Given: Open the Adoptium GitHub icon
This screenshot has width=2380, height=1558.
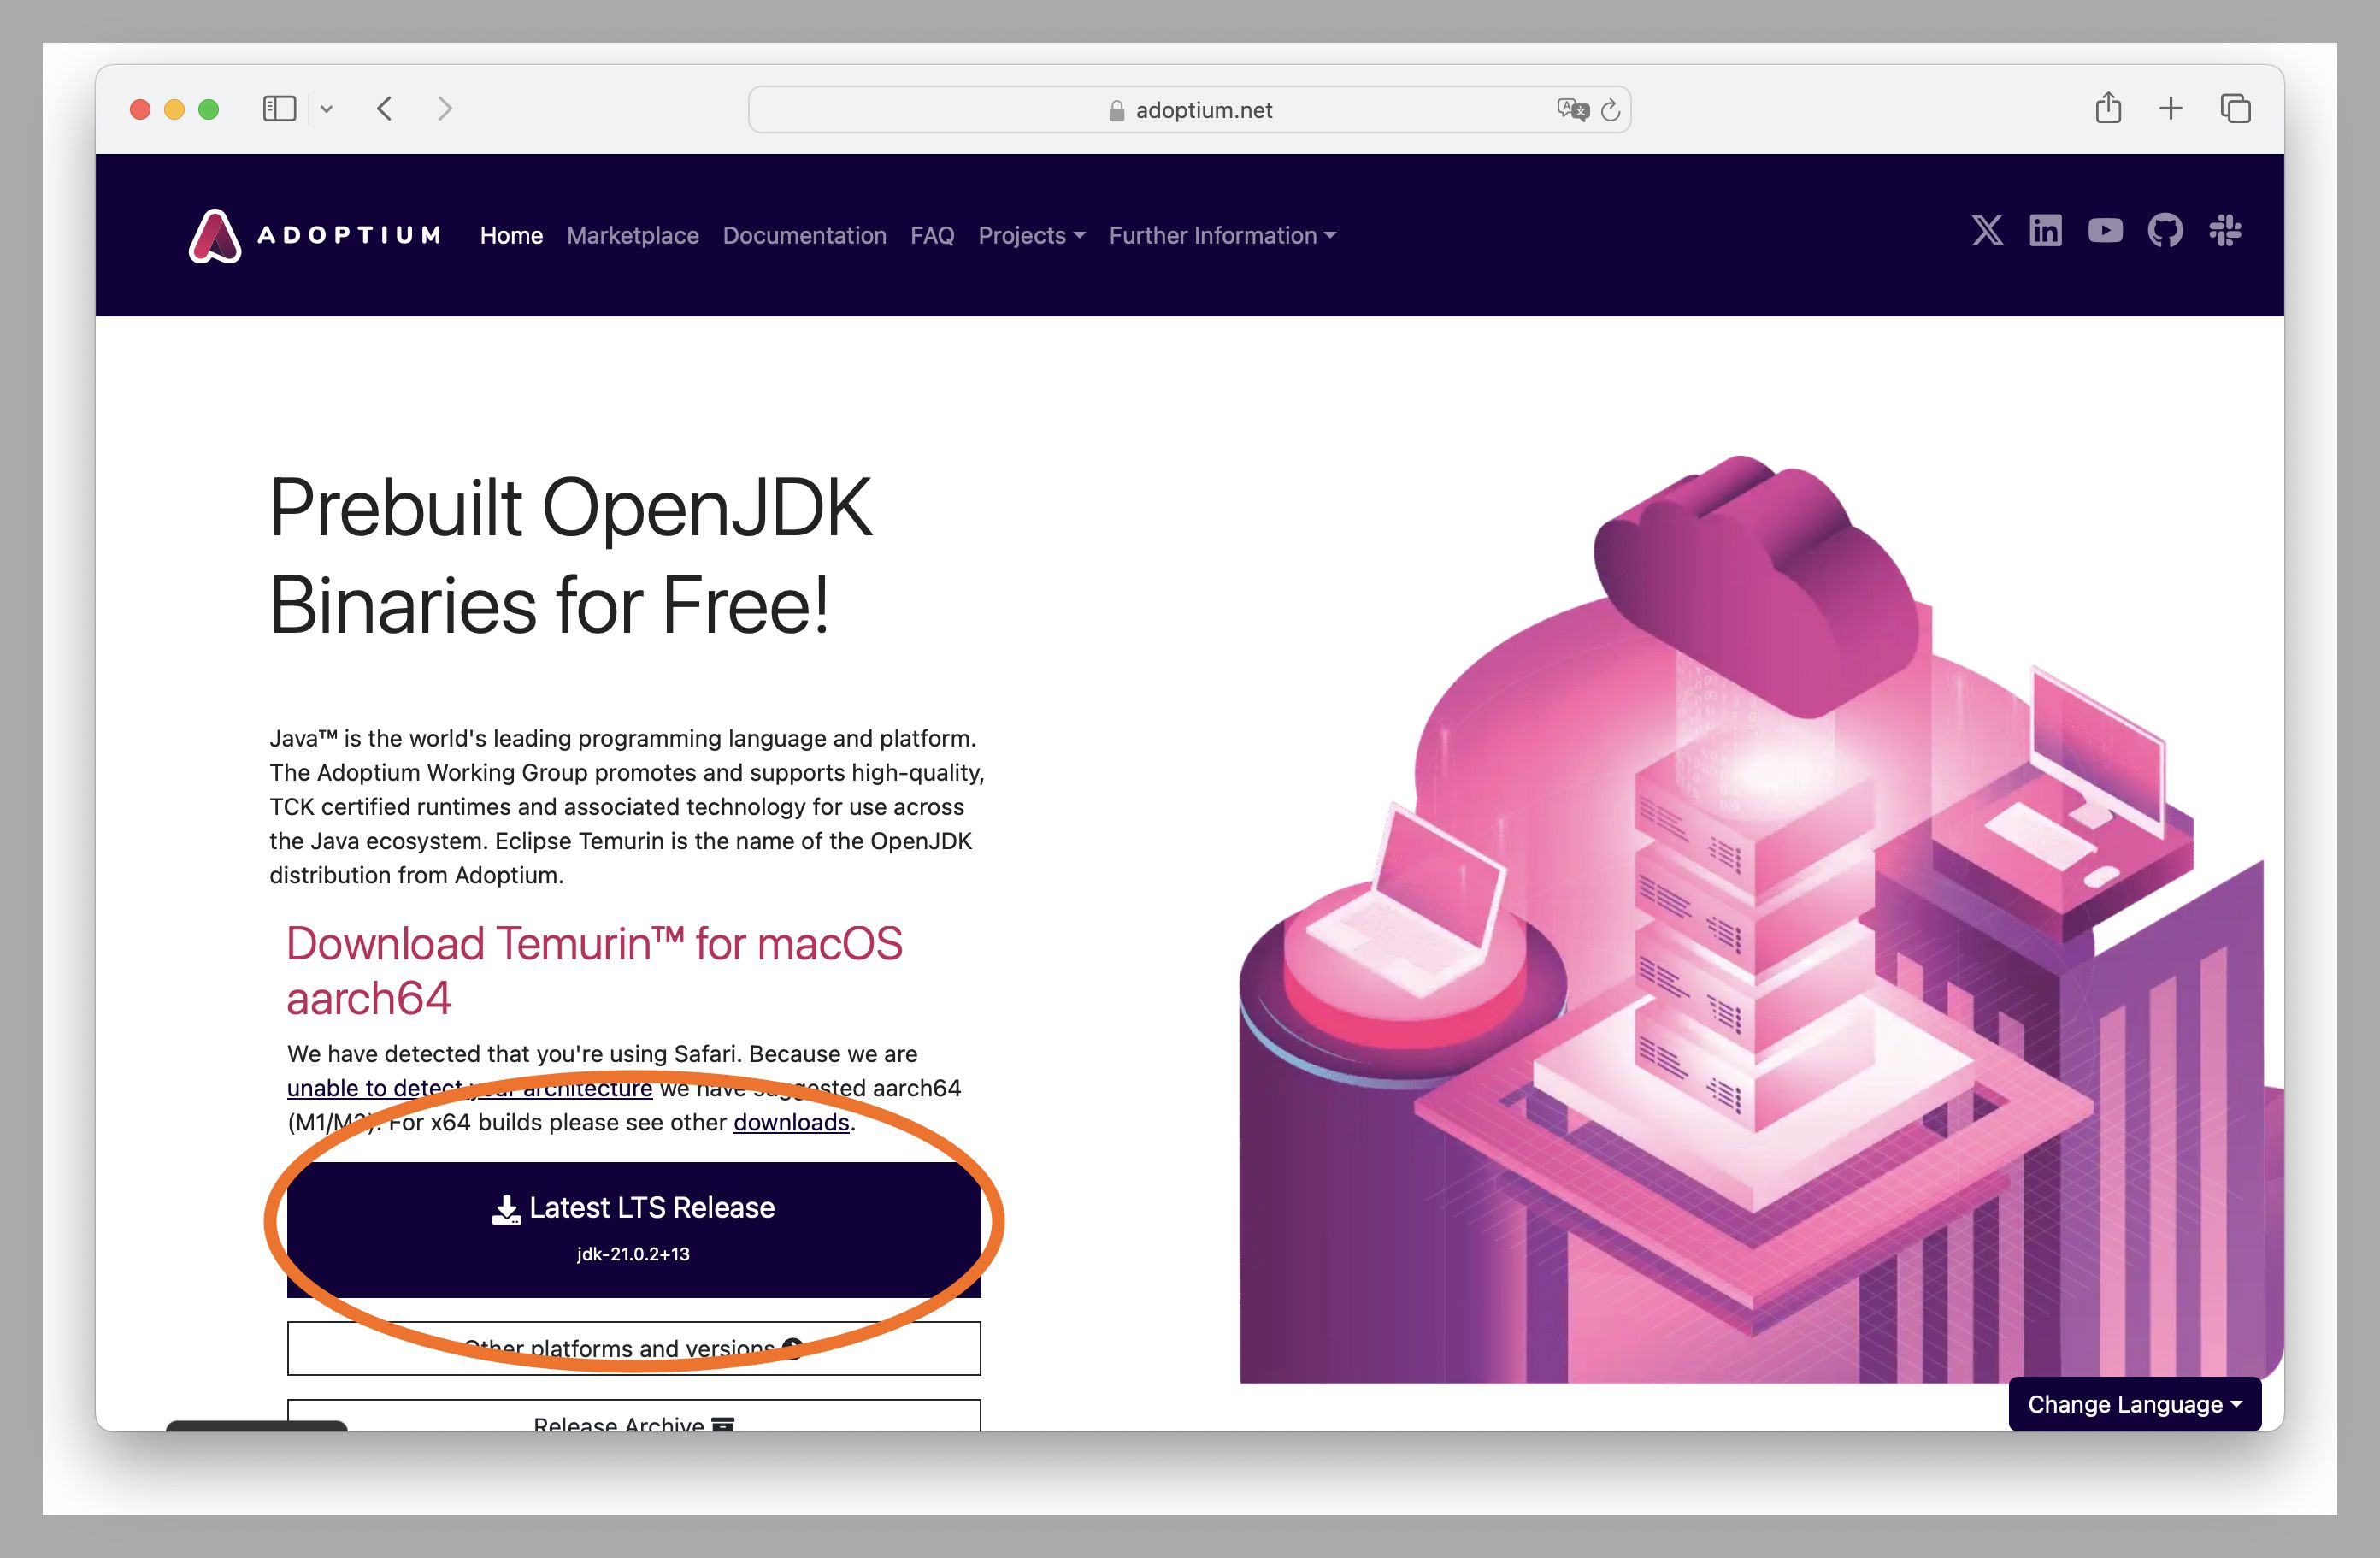Looking at the screenshot, I should (2165, 231).
